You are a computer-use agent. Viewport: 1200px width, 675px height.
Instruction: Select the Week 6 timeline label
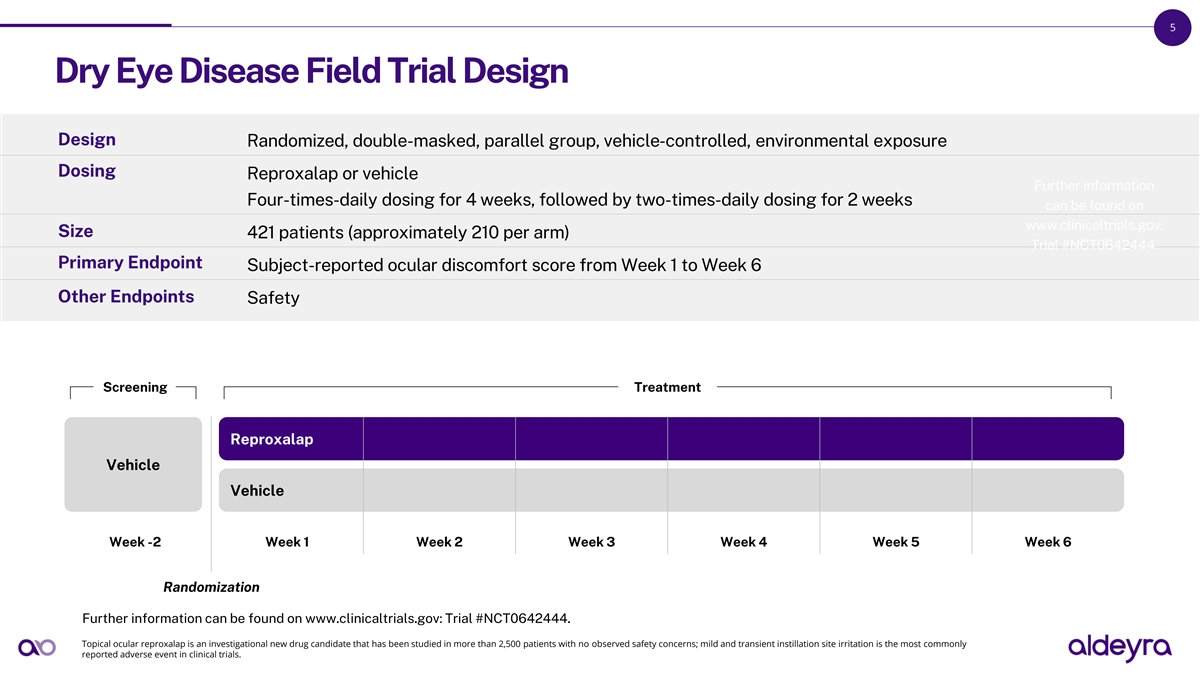click(x=1047, y=542)
